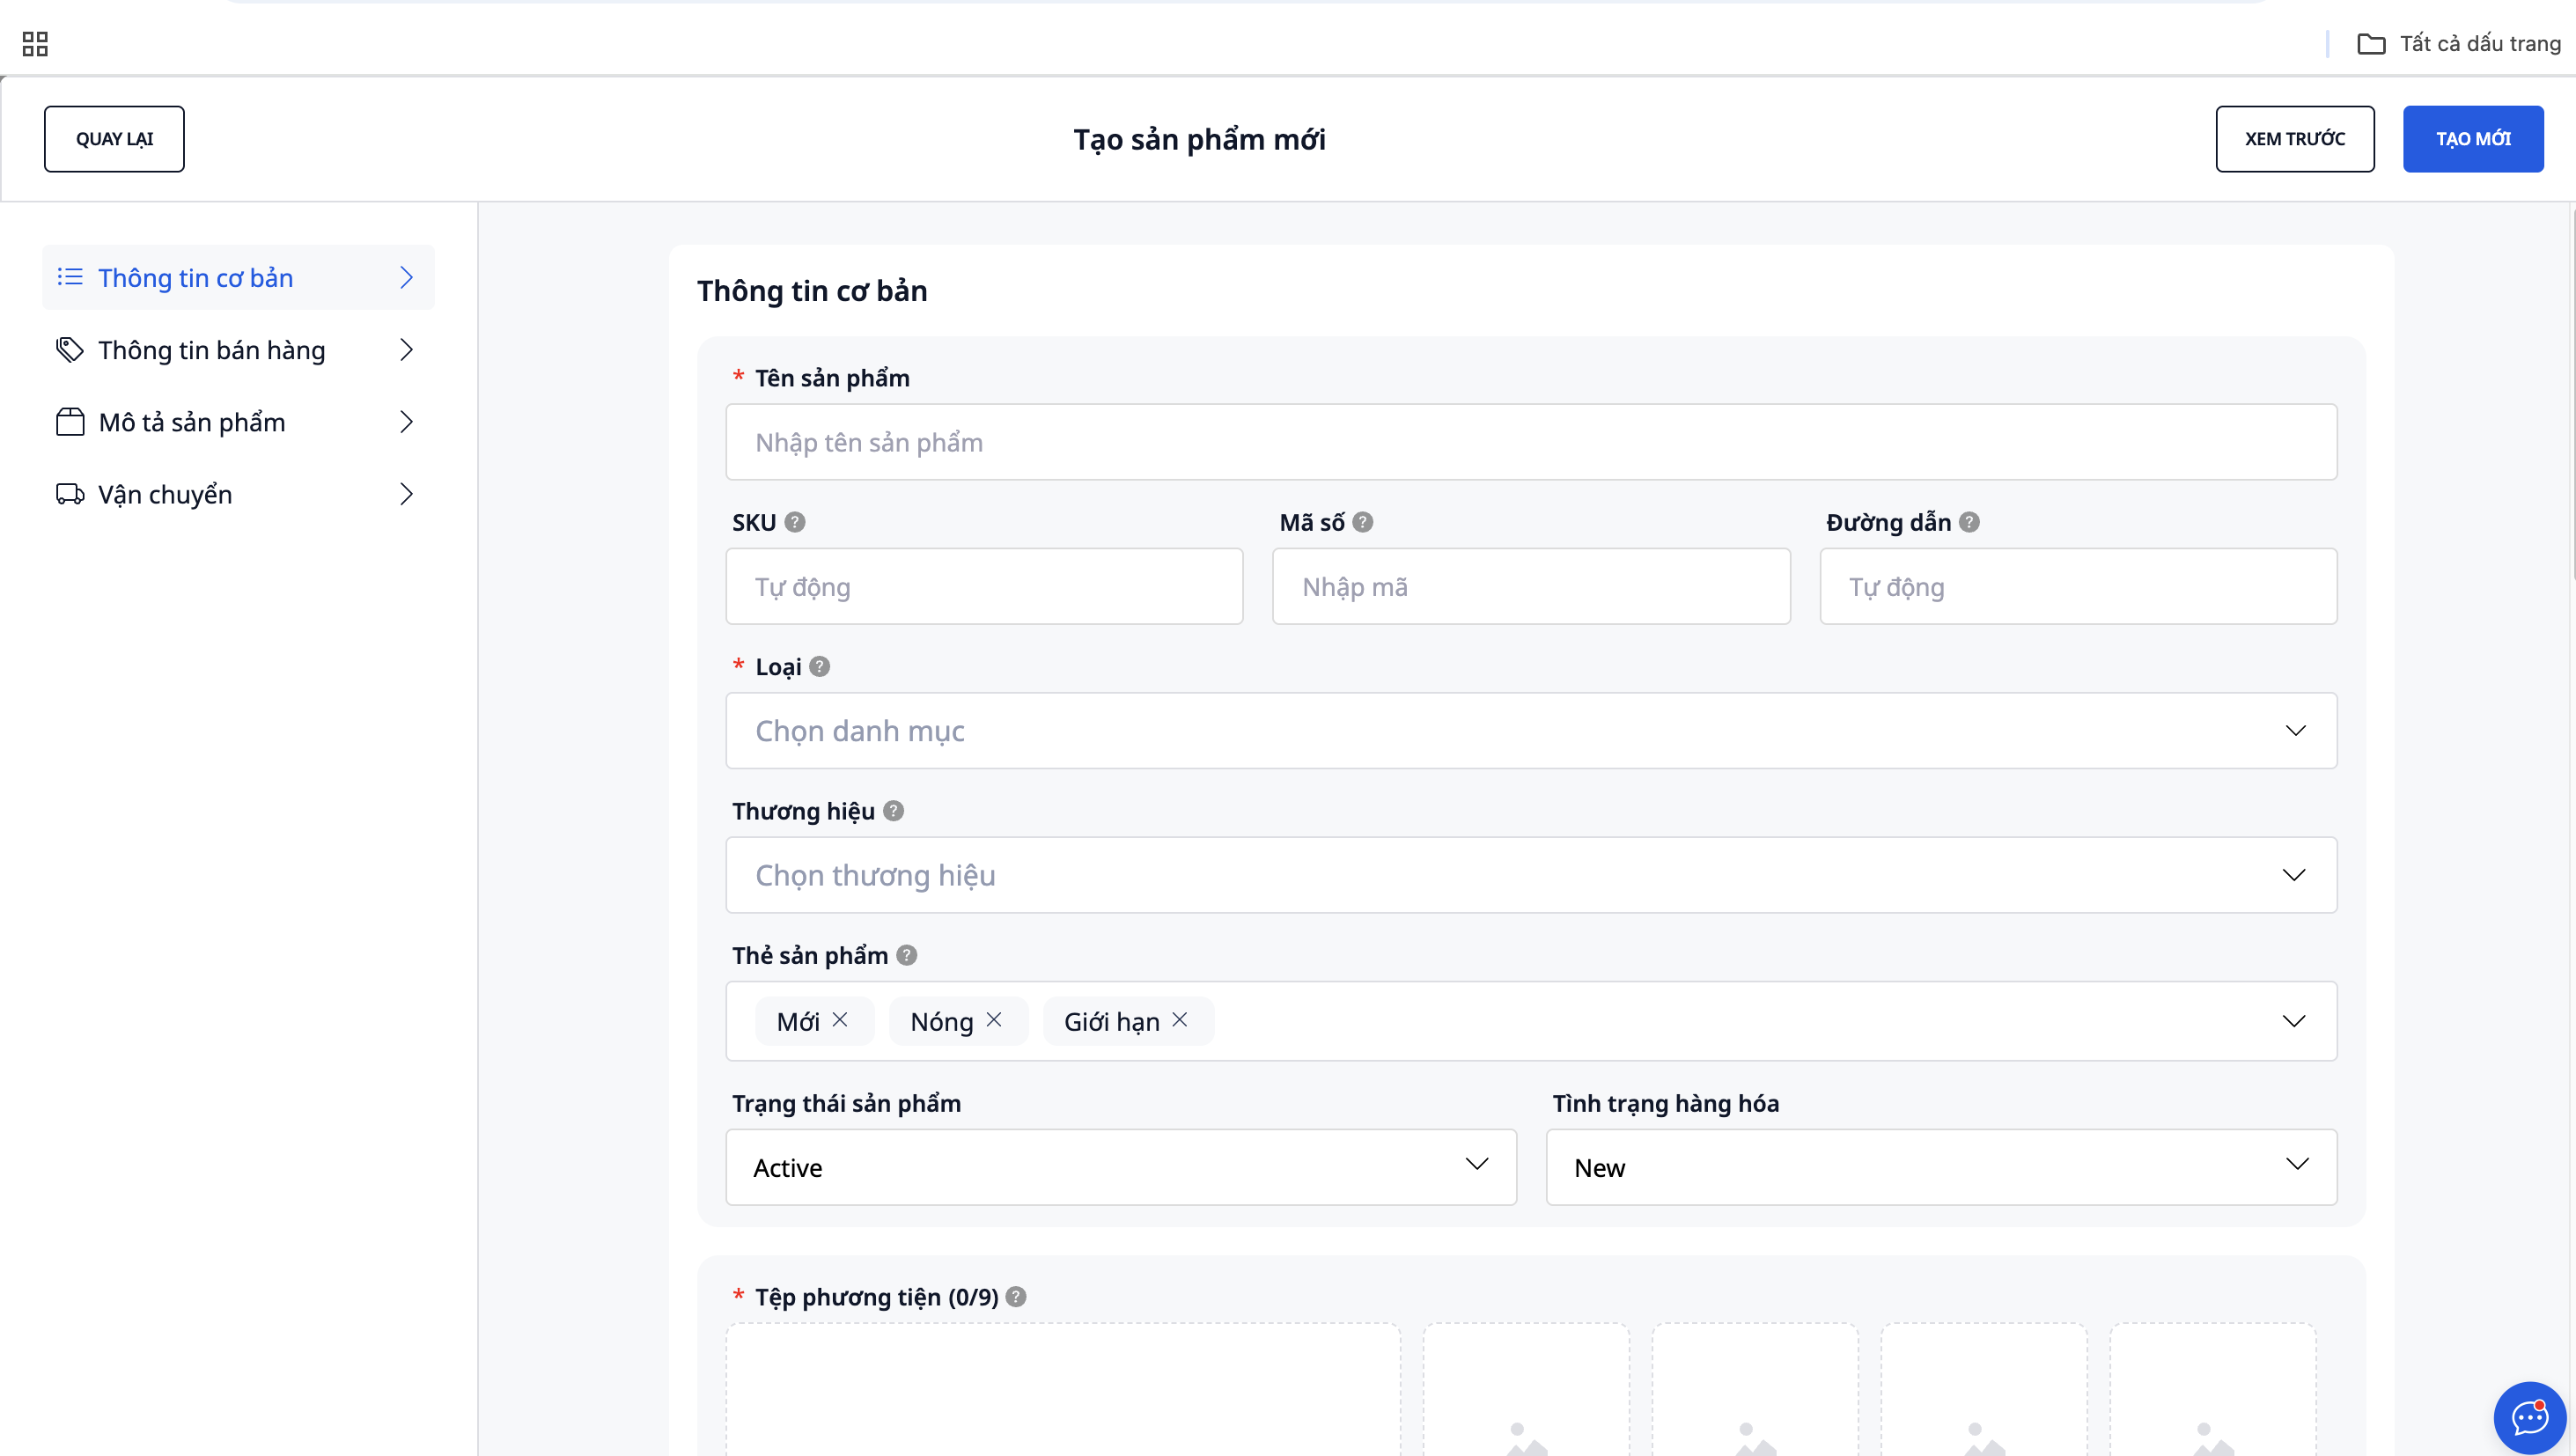Click the apps grid icon
This screenshot has height=1456, width=2576.
[x=35, y=43]
